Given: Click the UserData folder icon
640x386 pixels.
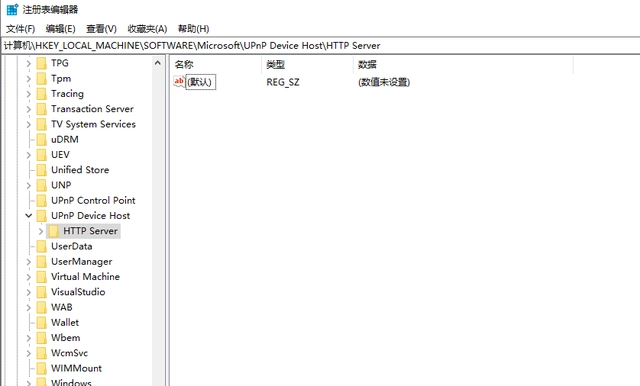Looking at the screenshot, I should coord(42,246).
